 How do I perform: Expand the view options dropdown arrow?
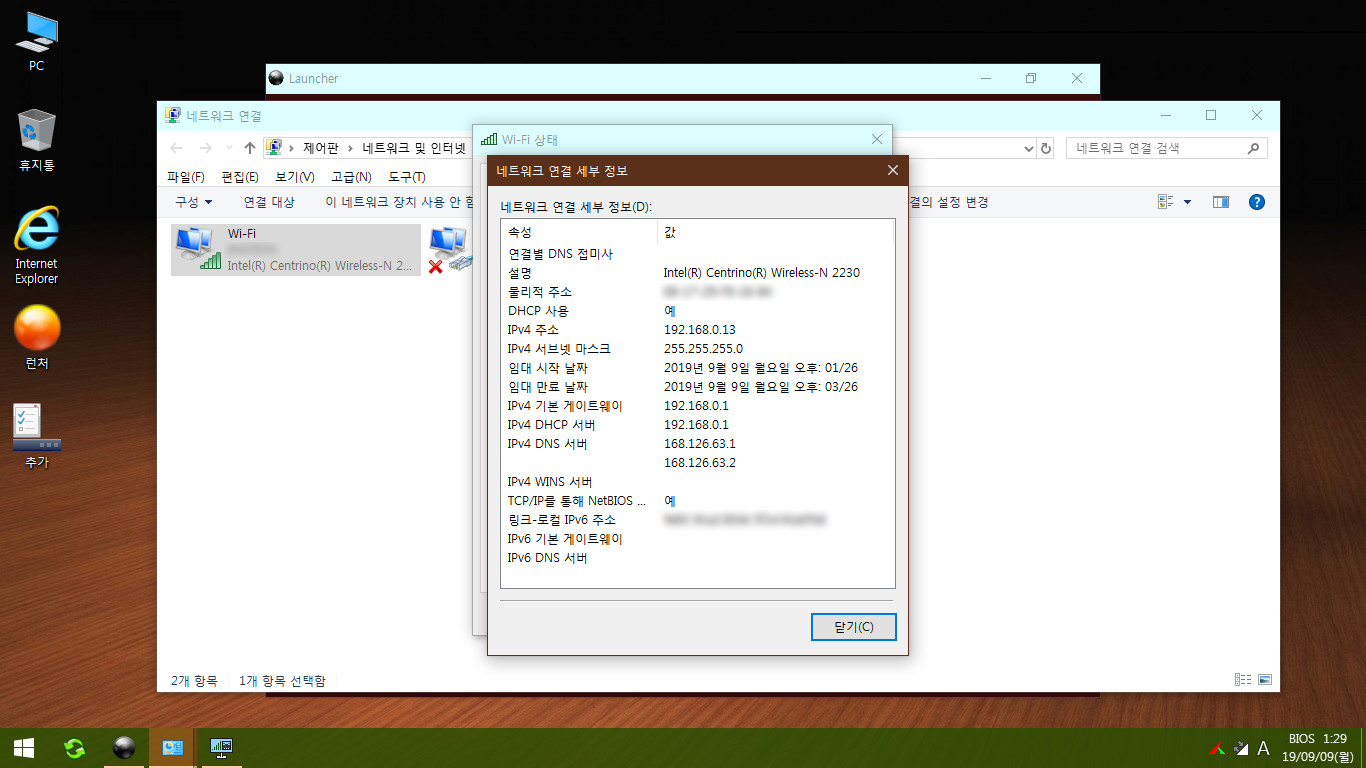1187,202
